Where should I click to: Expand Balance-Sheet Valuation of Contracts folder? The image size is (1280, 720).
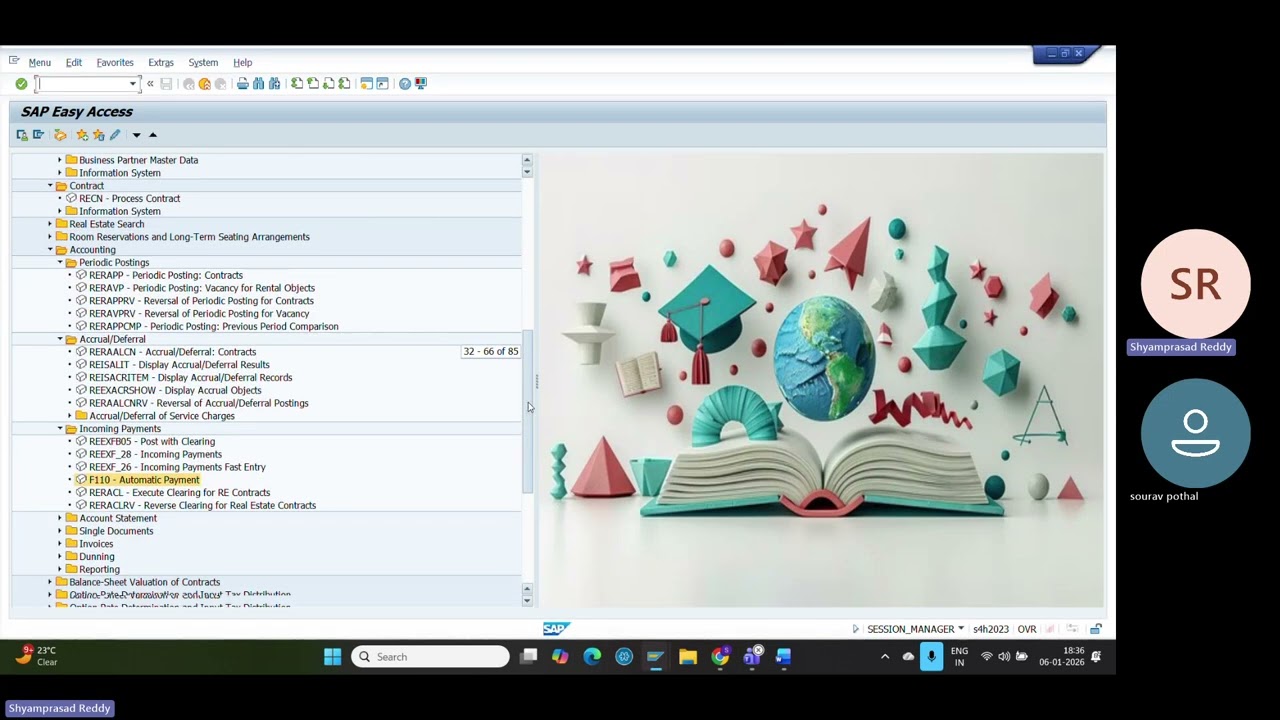click(x=50, y=582)
